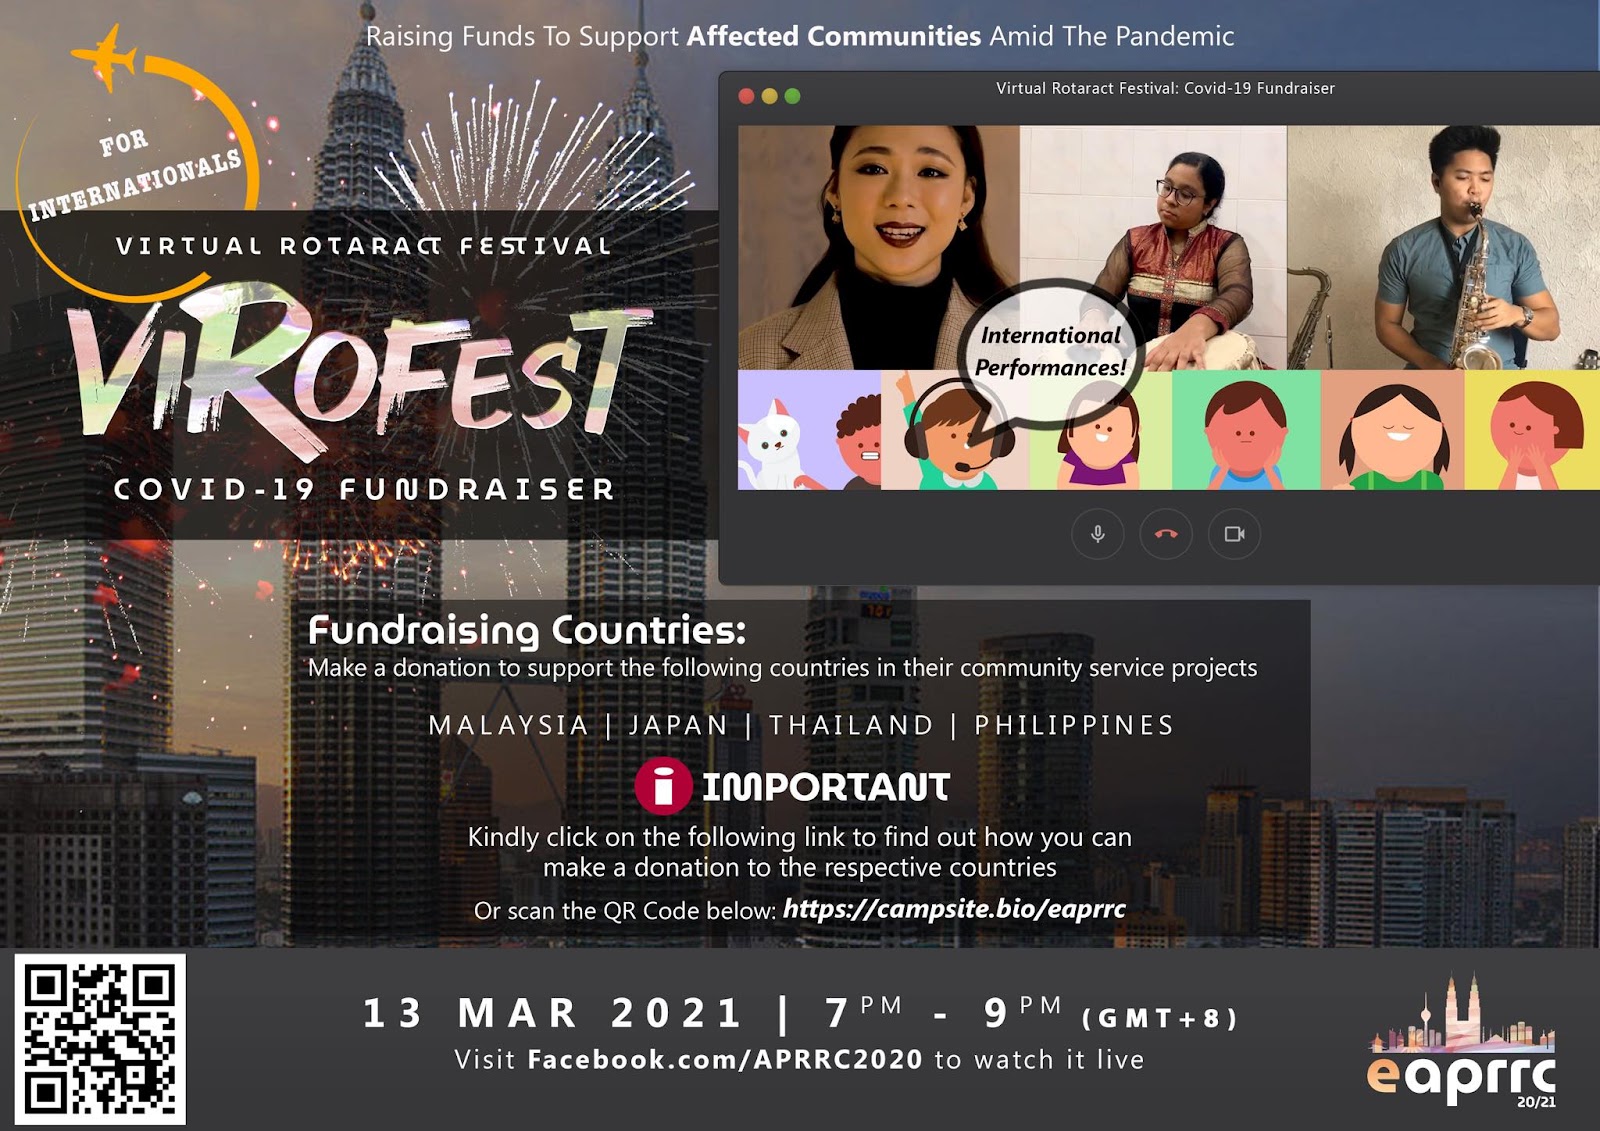Click the orange airplane icon
Viewport: 1600px width, 1131px height.
(104, 55)
